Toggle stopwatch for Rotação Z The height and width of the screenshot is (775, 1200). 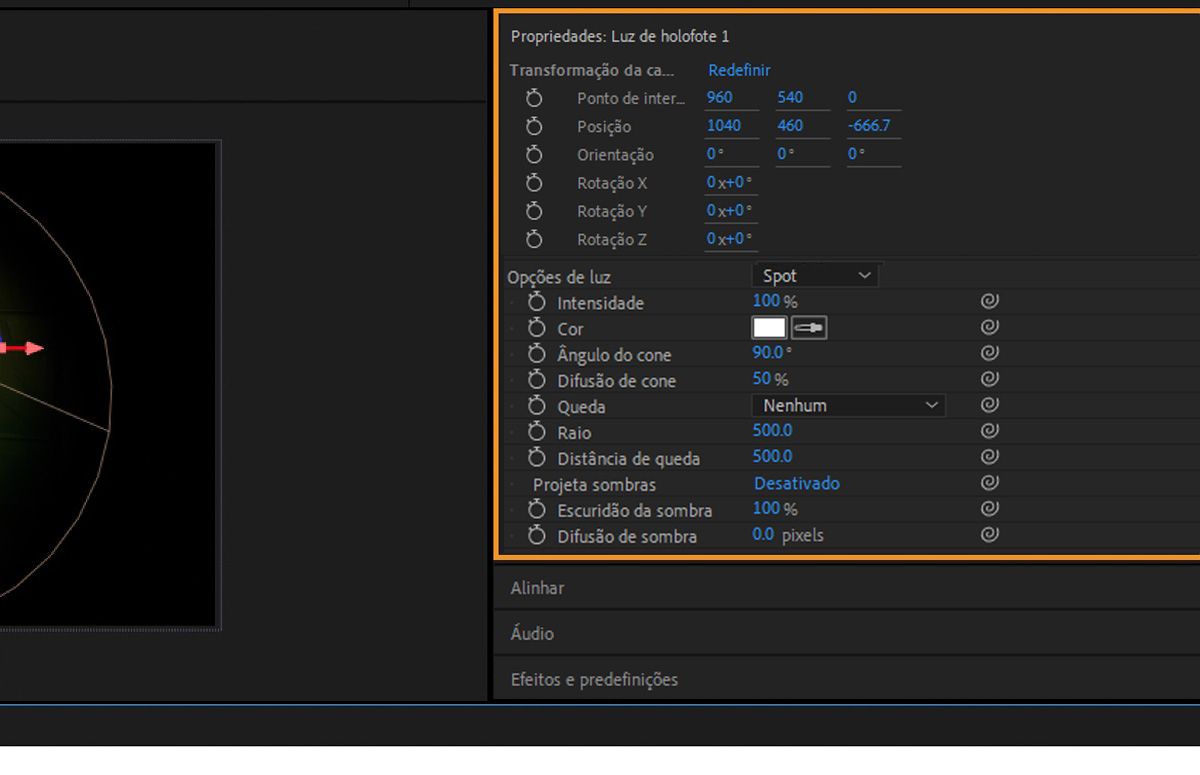pyautogui.click(x=534, y=239)
